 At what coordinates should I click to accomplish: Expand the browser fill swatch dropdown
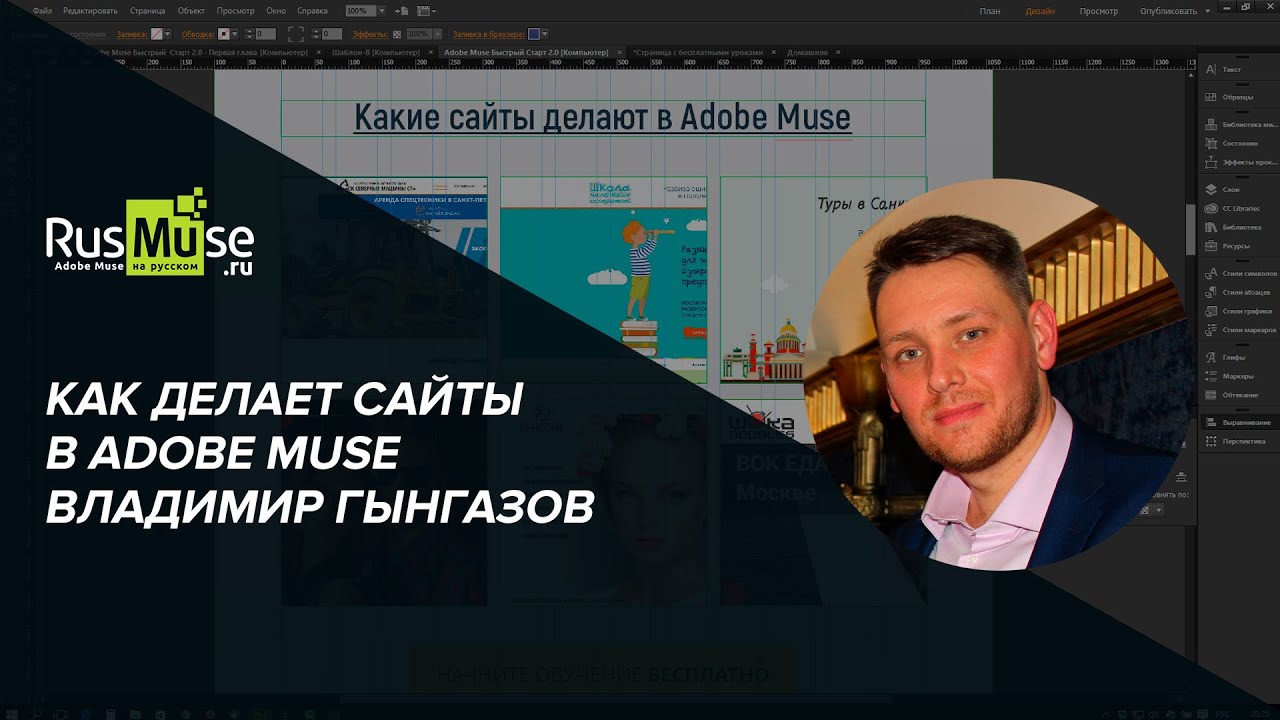pyautogui.click(x=547, y=34)
